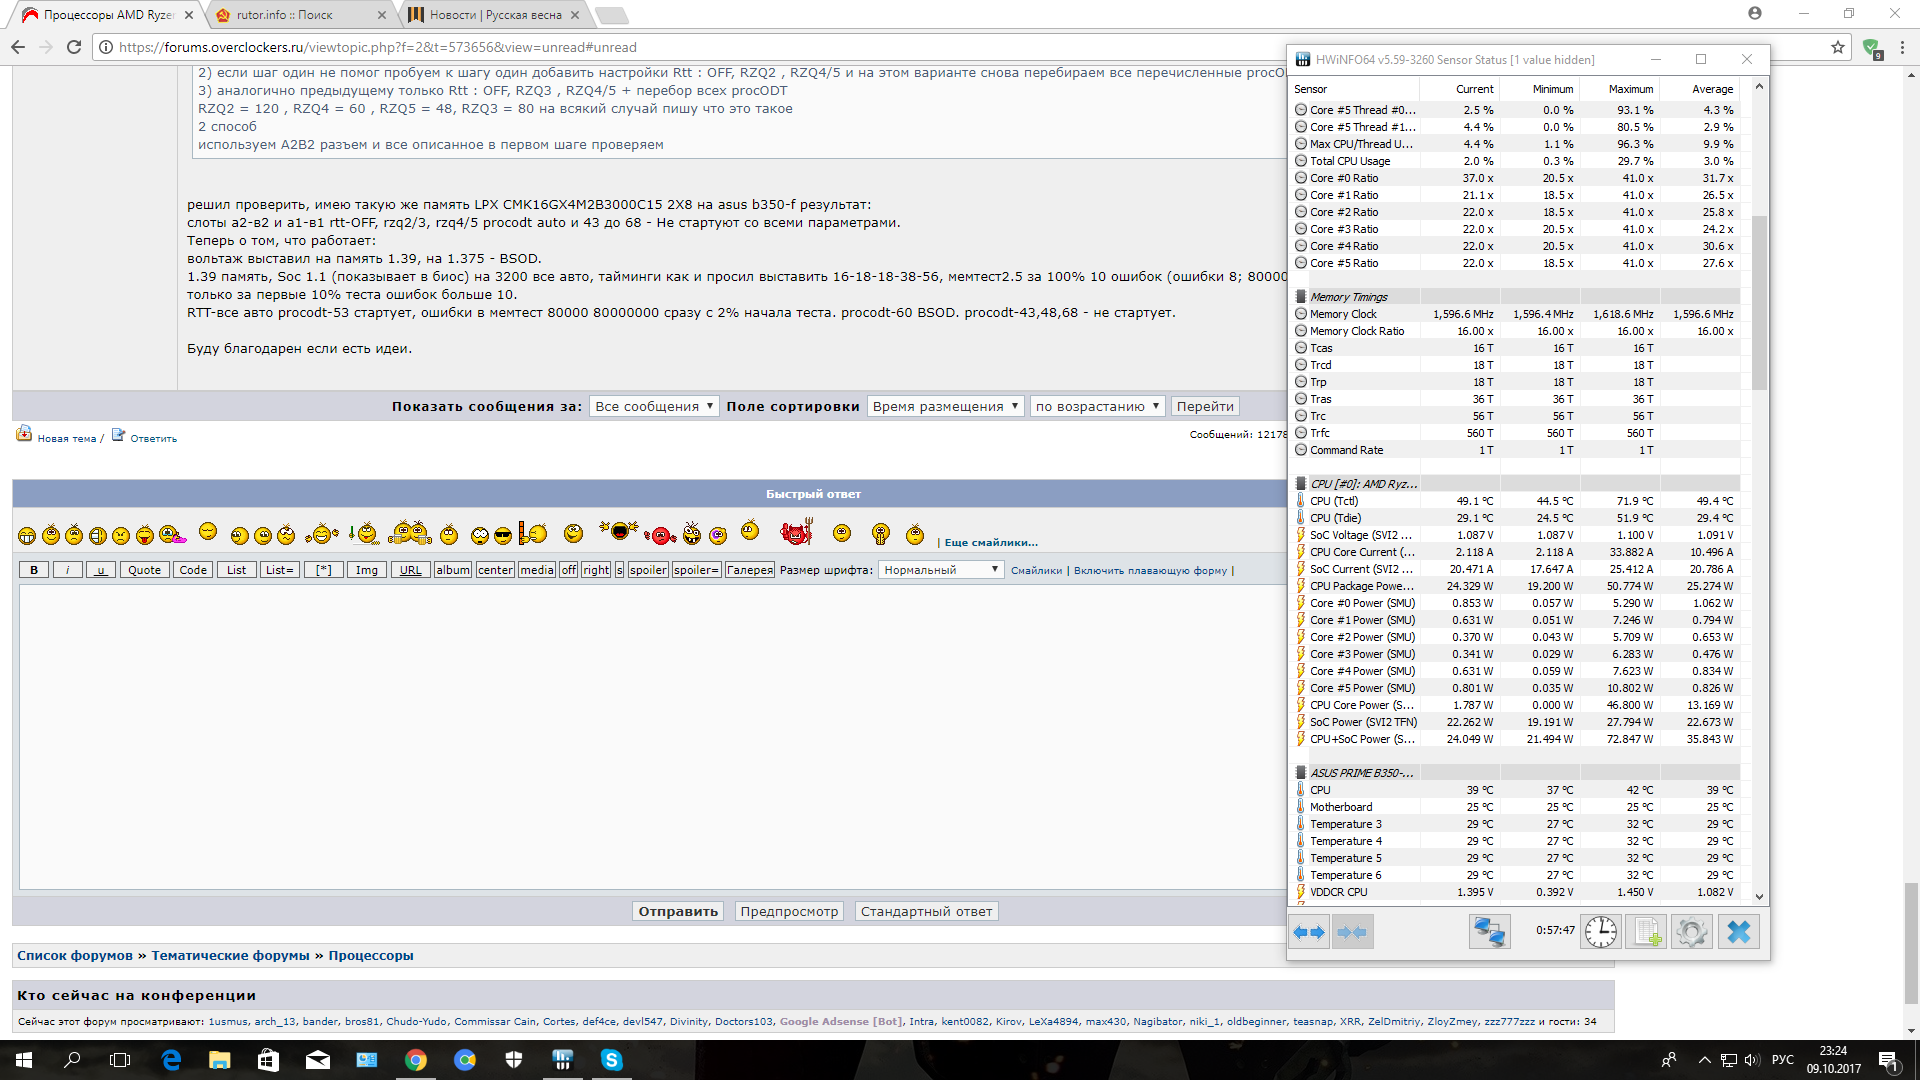Image resolution: width=1920 pixels, height=1080 pixels.
Task: Close sensors with the blue X icon
Action: 1739,932
